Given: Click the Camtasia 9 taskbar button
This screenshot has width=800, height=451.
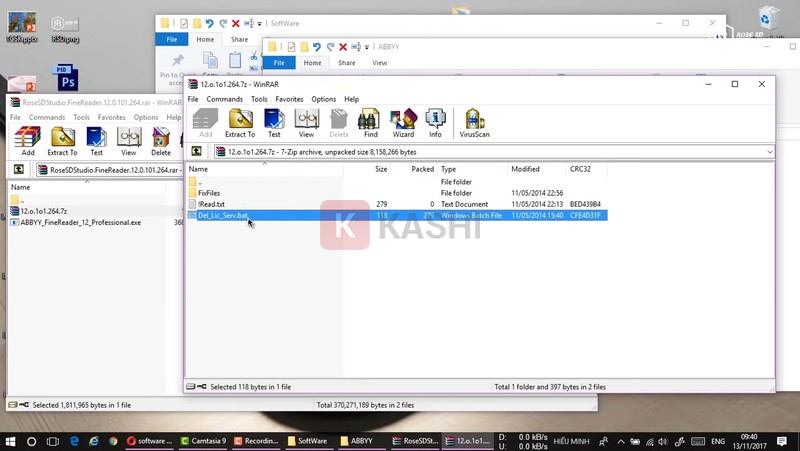Looking at the screenshot, I should click(x=204, y=440).
